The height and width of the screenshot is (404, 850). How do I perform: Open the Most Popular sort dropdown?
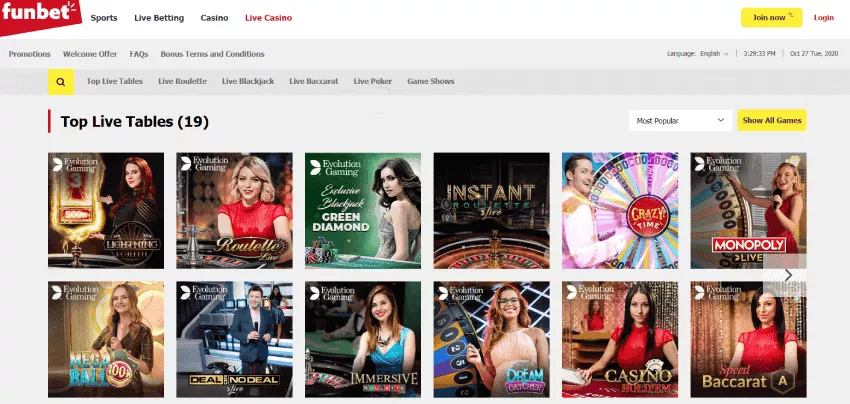tap(680, 120)
